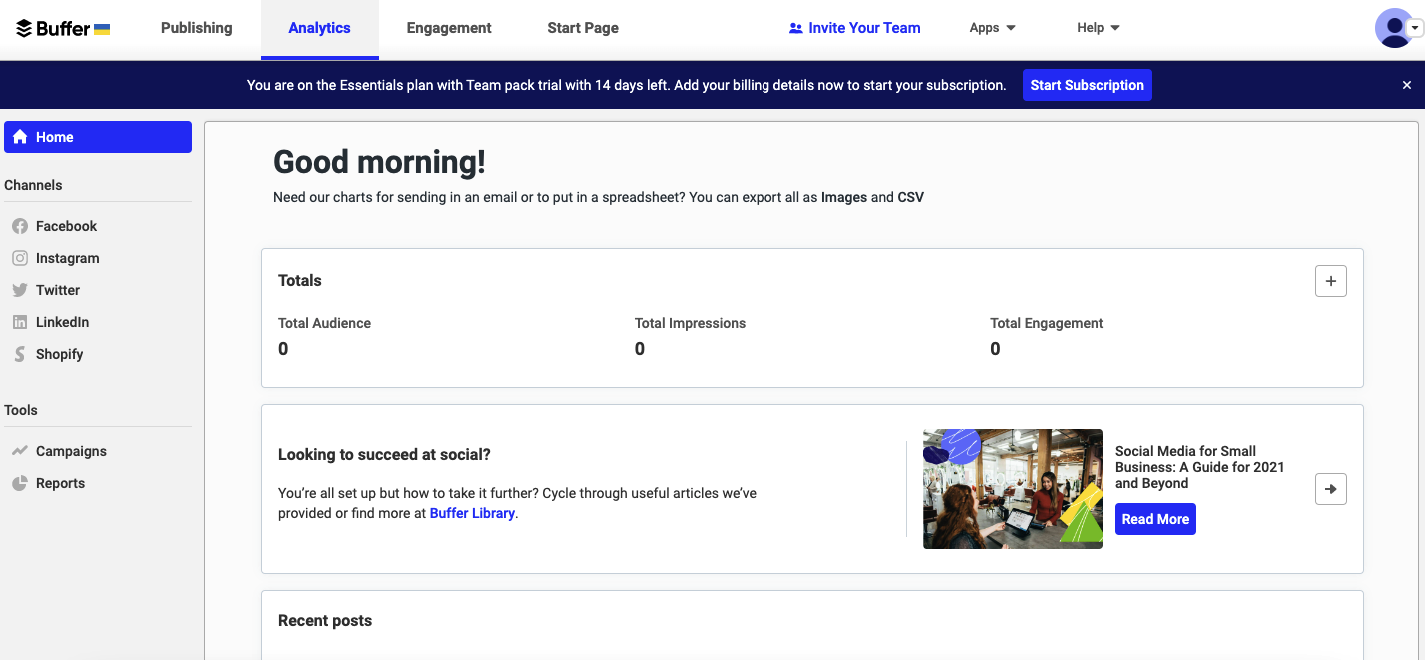
Task: Click the article thumbnail image
Action: tap(1013, 489)
